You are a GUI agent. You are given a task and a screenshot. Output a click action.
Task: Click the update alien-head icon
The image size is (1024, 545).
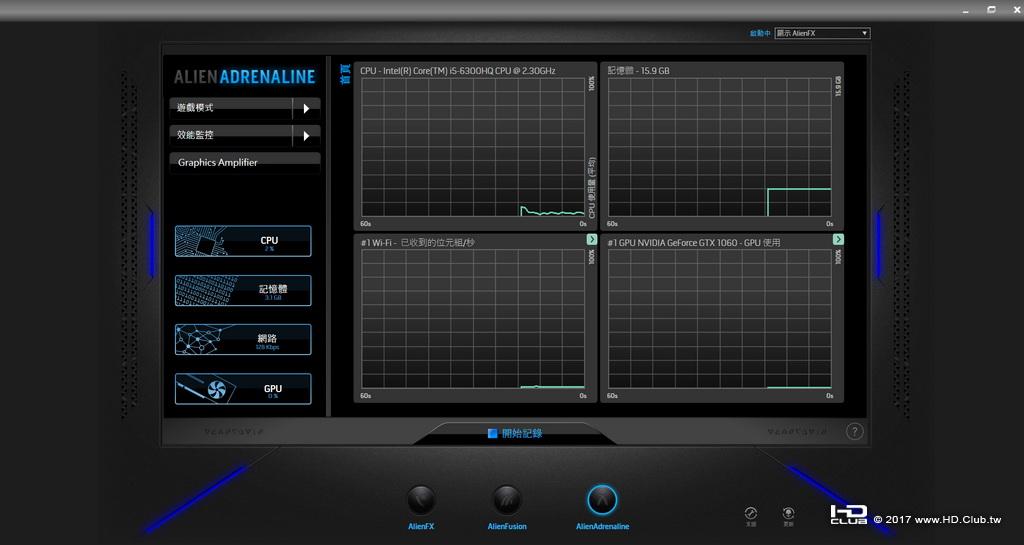tap(788, 513)
